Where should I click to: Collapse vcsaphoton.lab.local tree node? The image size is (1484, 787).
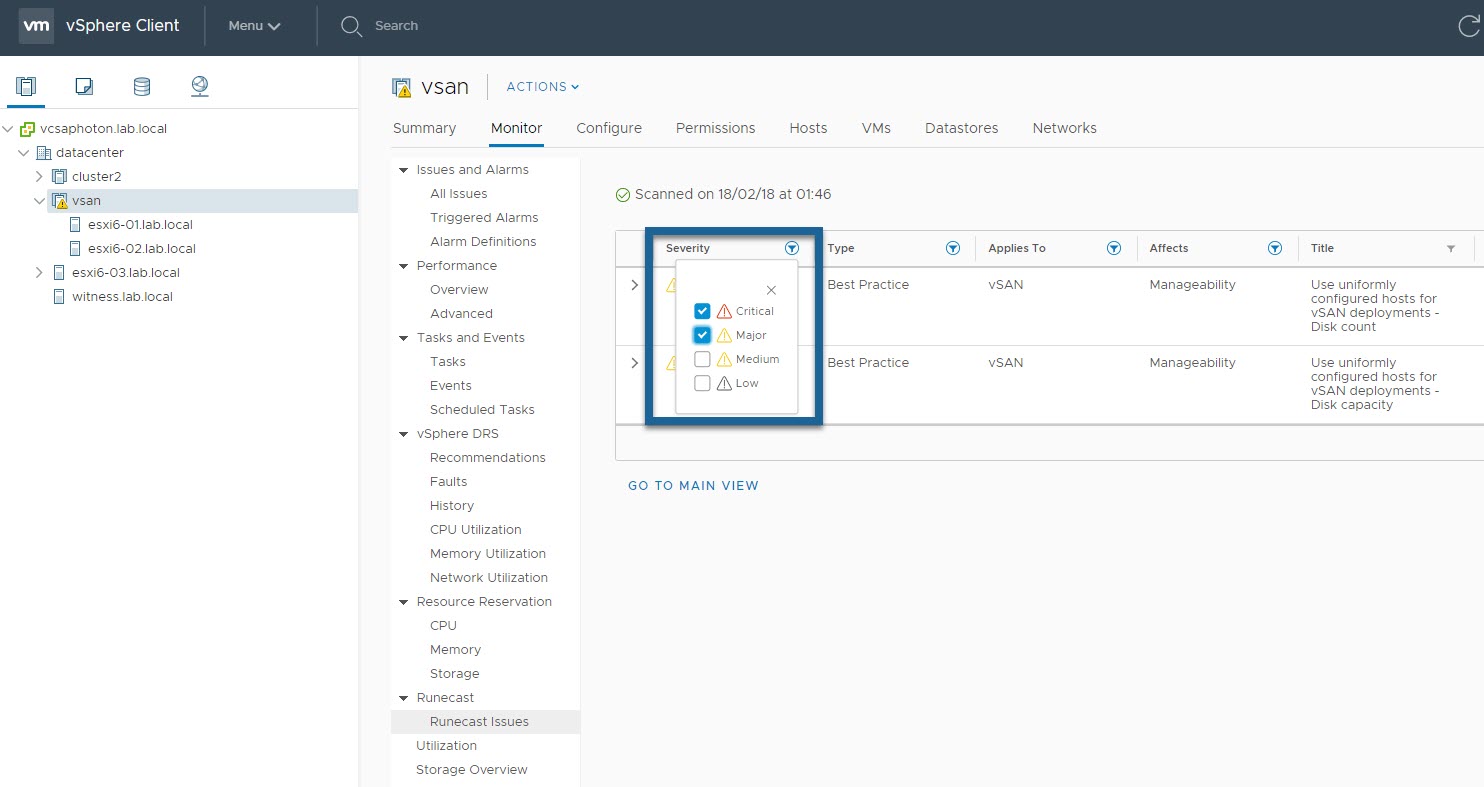click(8, 129)
